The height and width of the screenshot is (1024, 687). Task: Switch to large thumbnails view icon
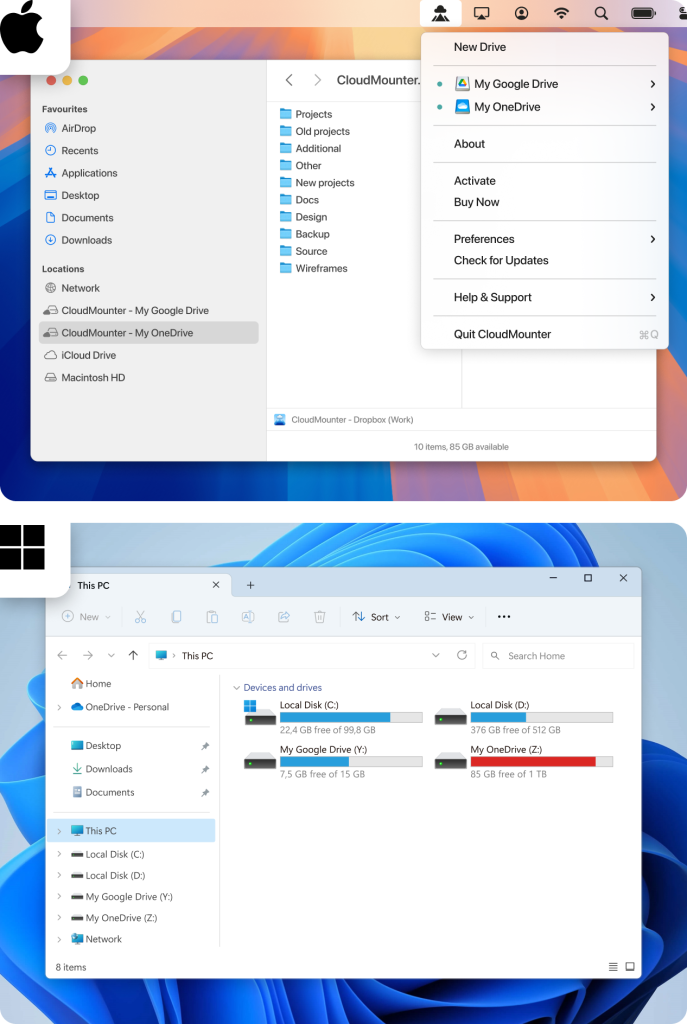point(630,967)
